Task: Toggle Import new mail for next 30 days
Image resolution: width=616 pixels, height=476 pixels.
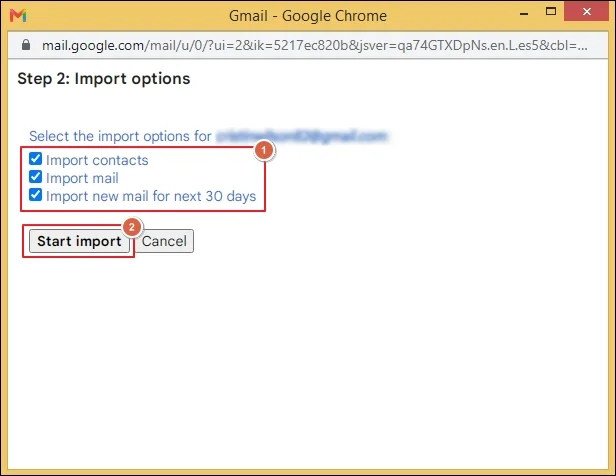Action: (x=35, y=194)
